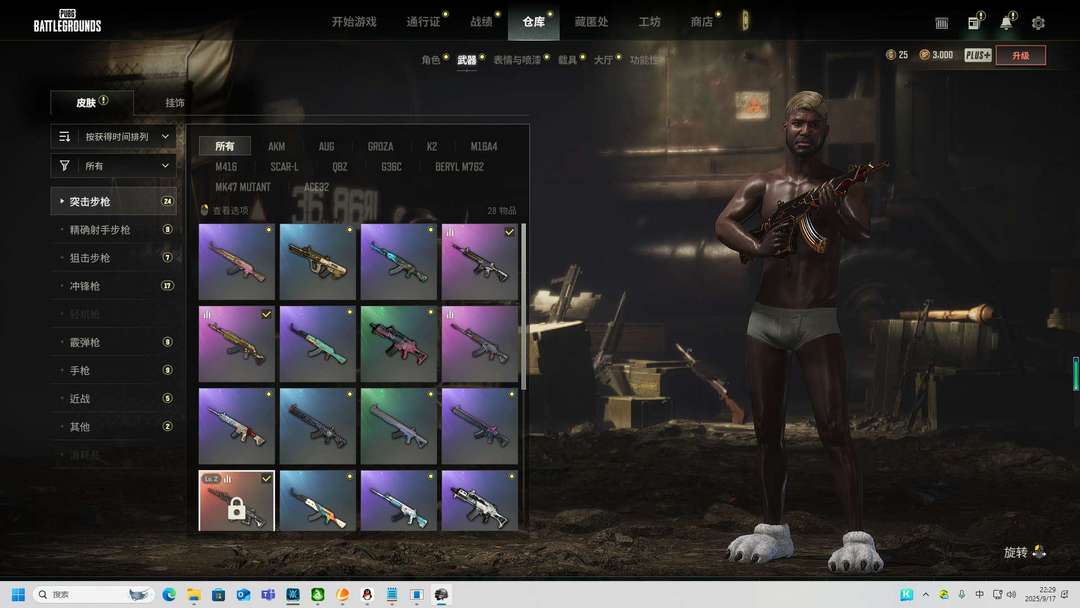Filter weapon skins by M416
1080x608 pixels.
pyautogui.click(x=226, y=167)
